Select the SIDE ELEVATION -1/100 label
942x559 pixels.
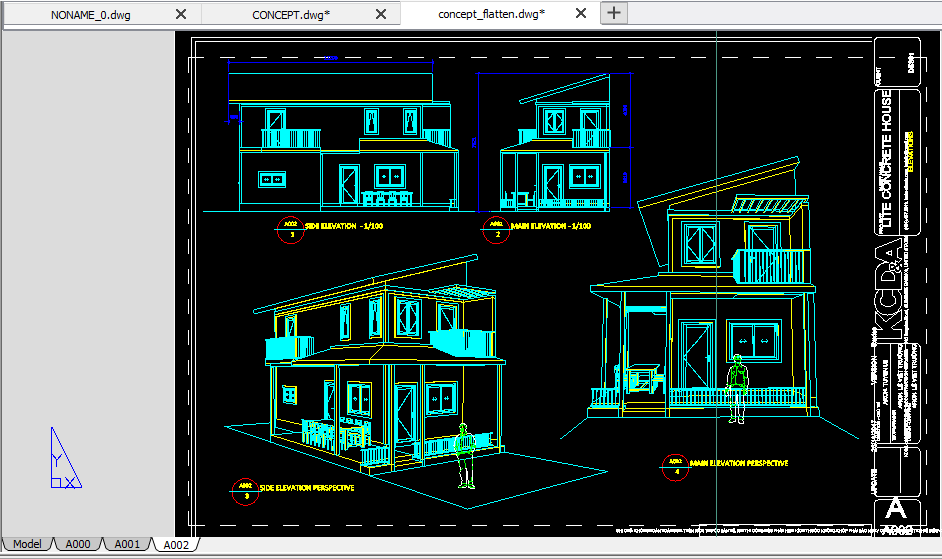pos(344,226)
